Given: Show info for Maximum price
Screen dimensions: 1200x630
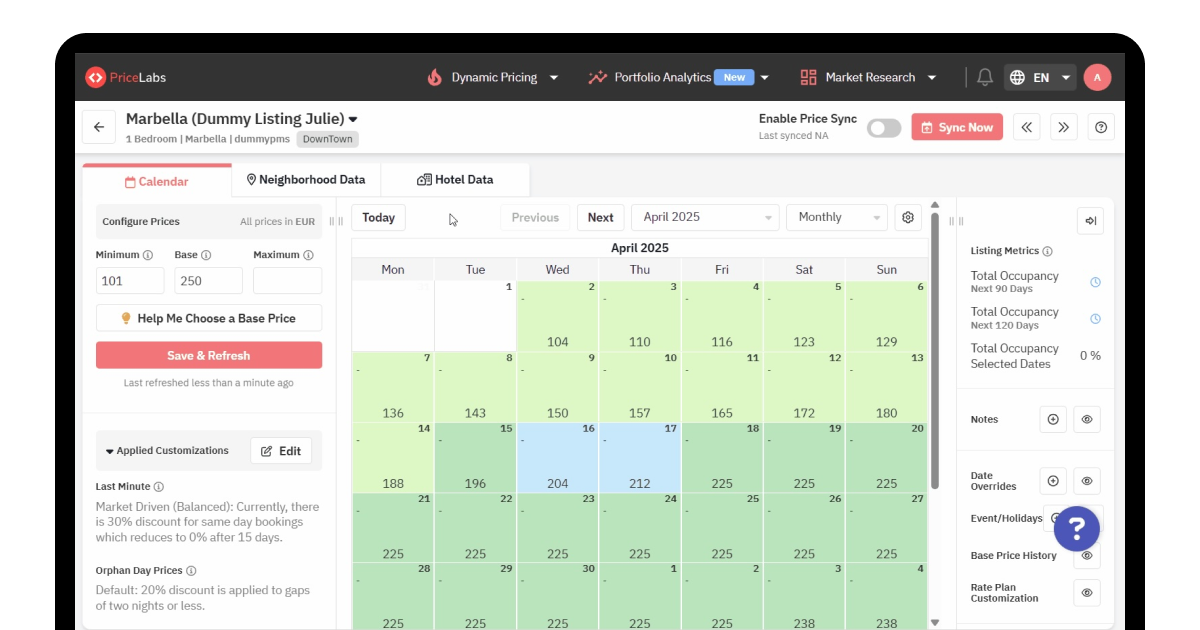Looking at the screenshot, I should point(308,255).
